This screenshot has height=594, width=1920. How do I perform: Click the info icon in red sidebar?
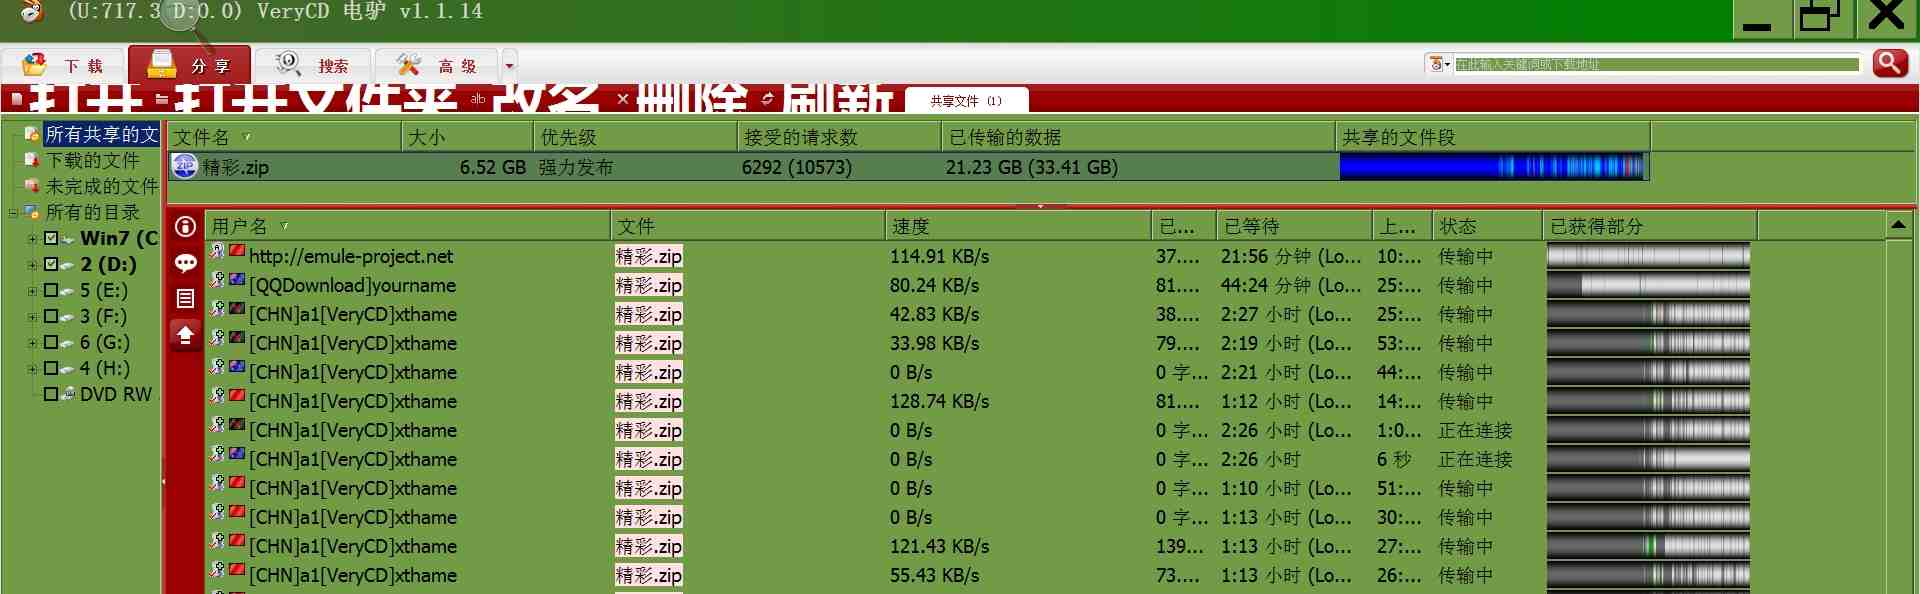tap(185, 227)
